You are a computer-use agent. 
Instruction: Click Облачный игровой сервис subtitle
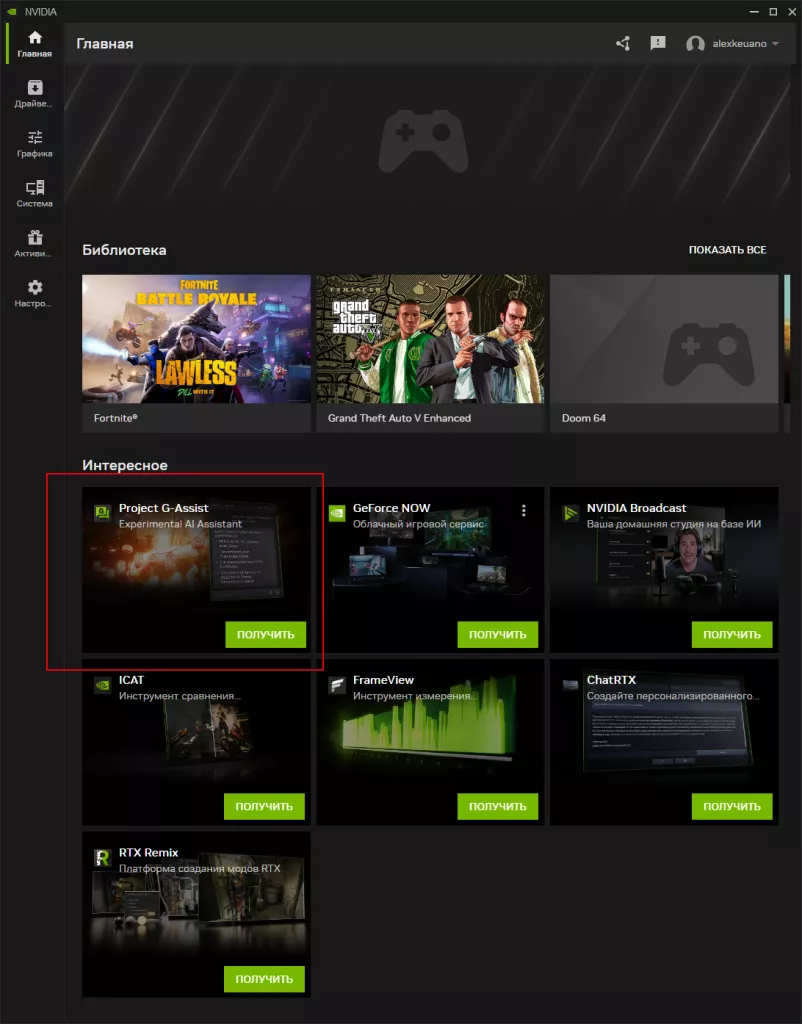[418, 524]
